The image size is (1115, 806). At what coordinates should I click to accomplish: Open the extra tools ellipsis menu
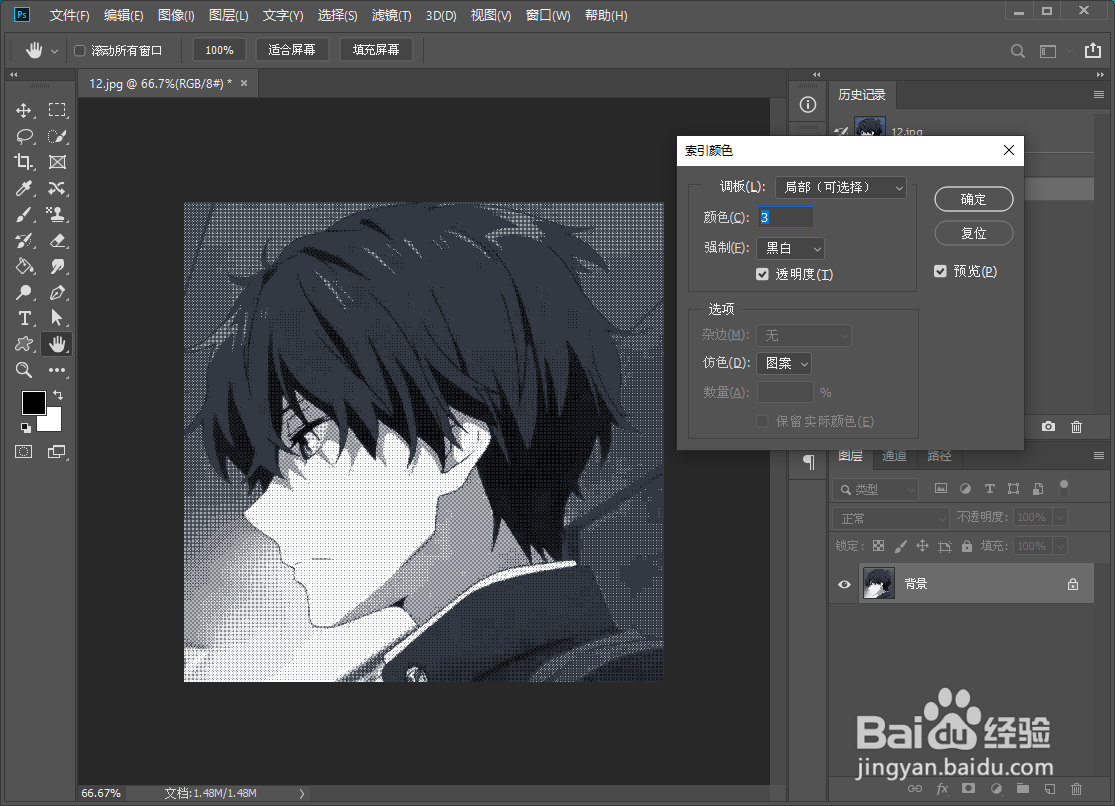pos(57,370)
